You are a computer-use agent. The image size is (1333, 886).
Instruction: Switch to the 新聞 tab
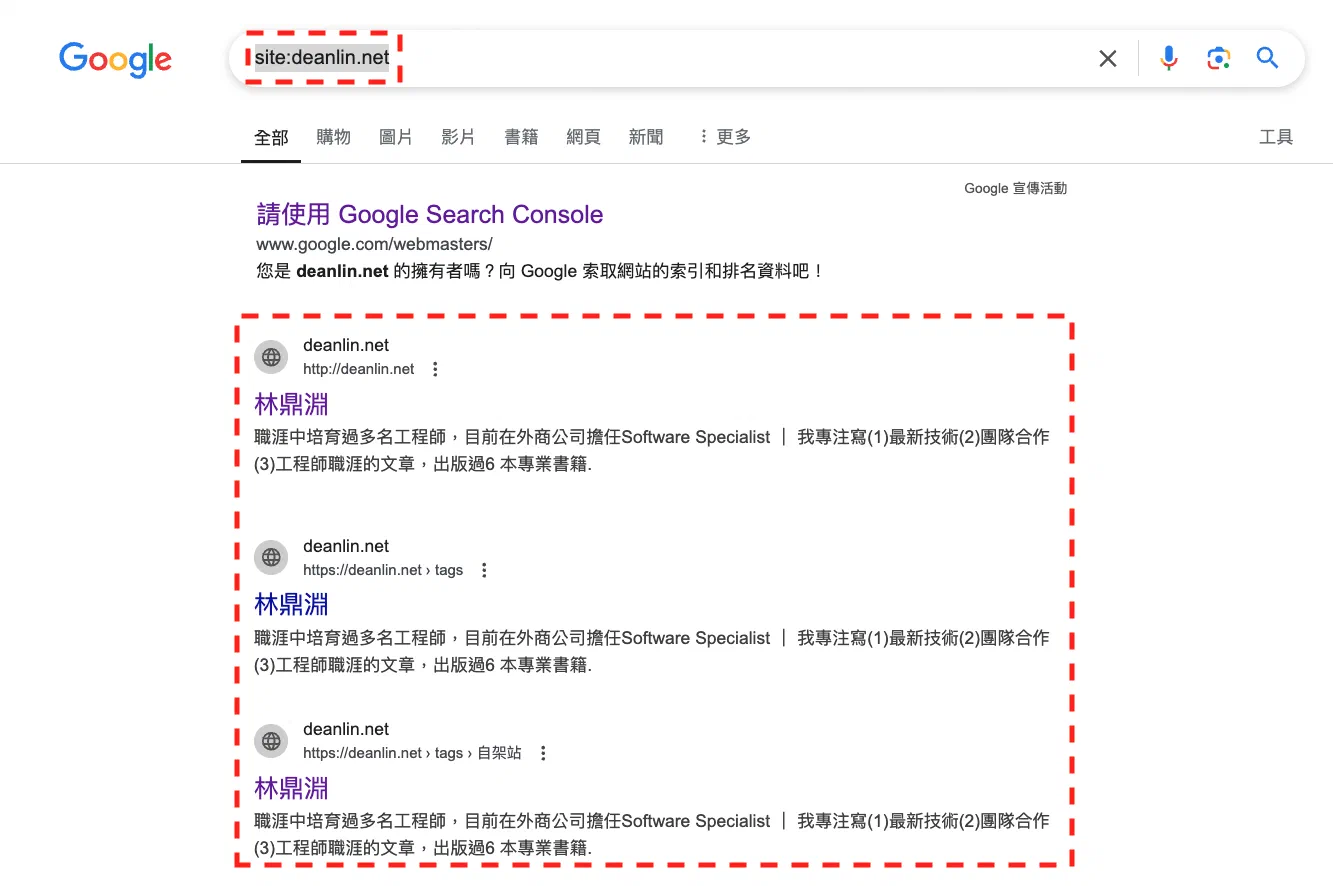646,137
